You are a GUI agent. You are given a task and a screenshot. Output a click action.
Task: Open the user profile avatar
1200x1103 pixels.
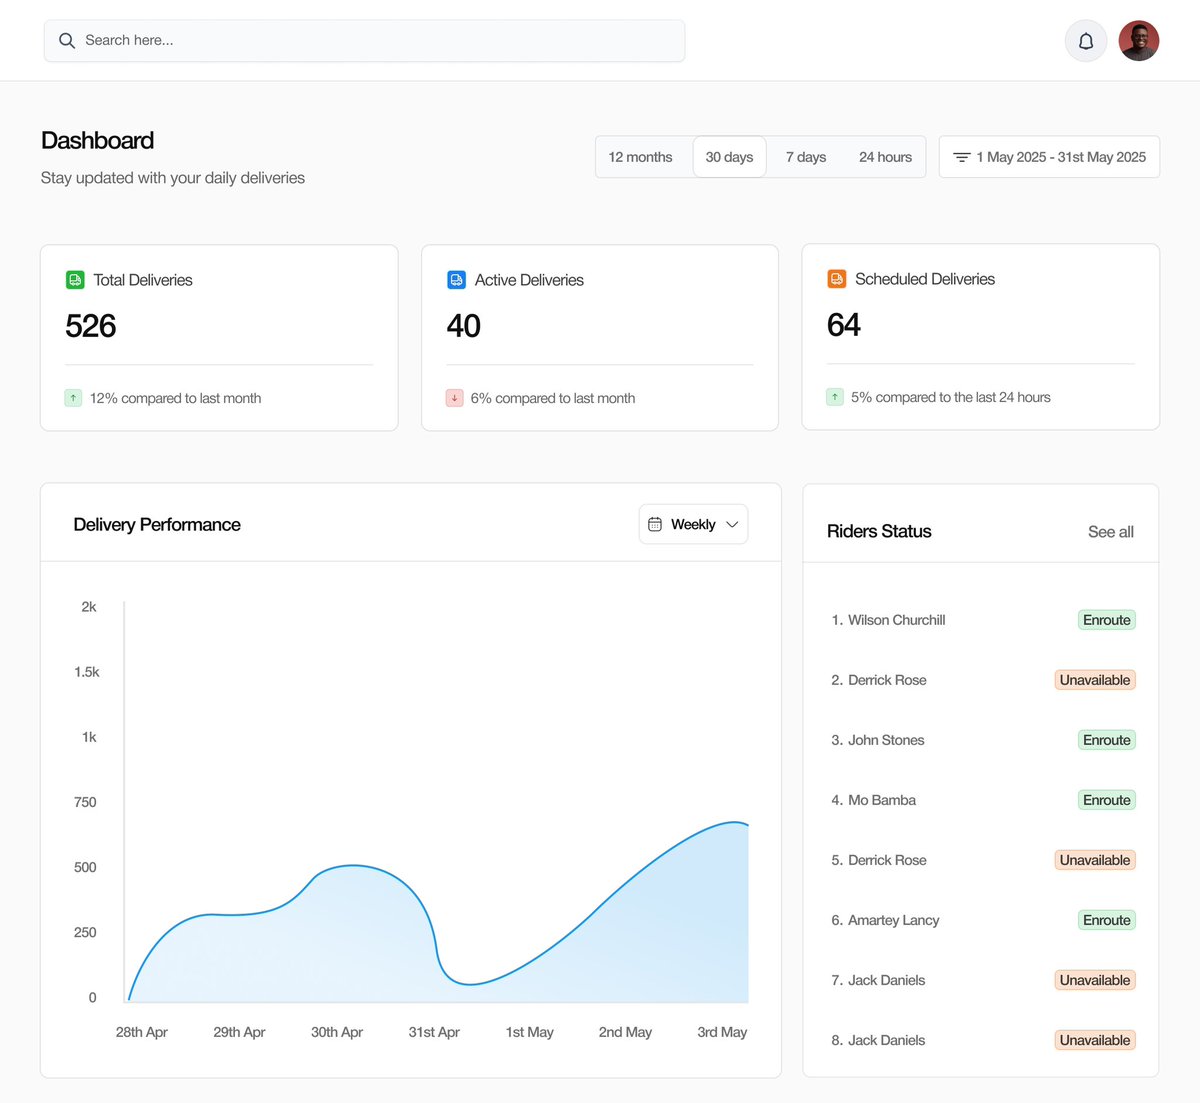click(x=1139, y=41)
